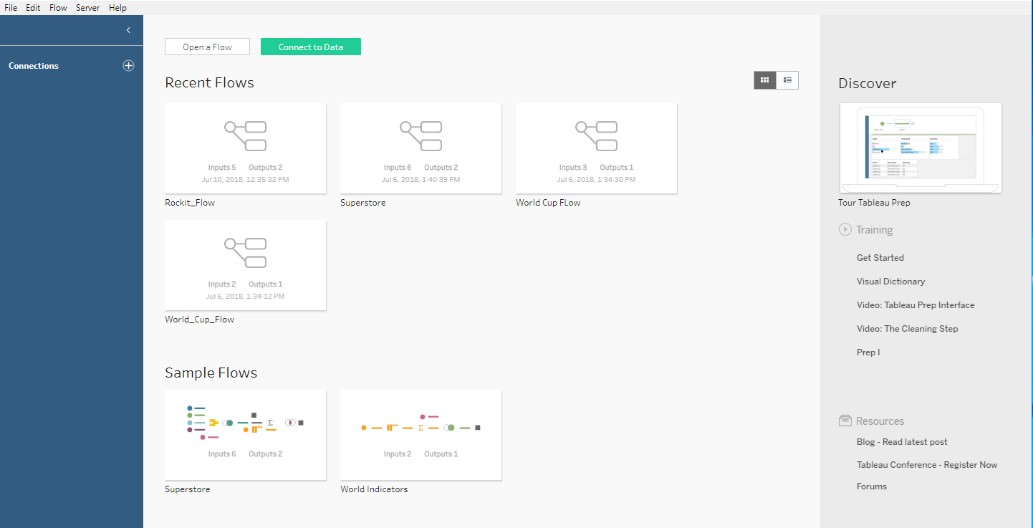Open Video: Tableau Prep Interface link
This screenshot has width=1033, height=528.
(x=916, y=305)
